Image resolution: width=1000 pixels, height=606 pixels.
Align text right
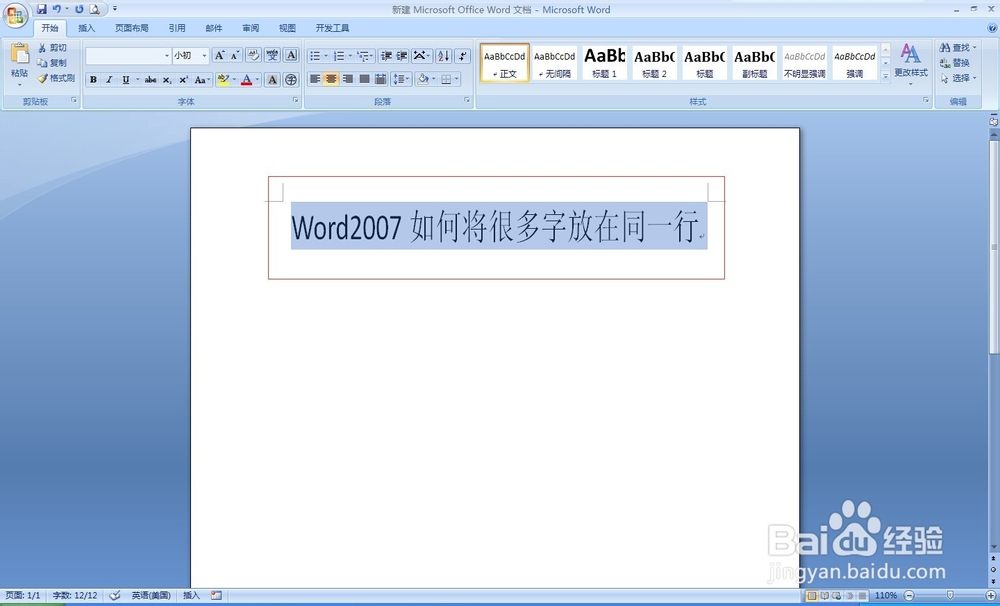click(348, 79)
